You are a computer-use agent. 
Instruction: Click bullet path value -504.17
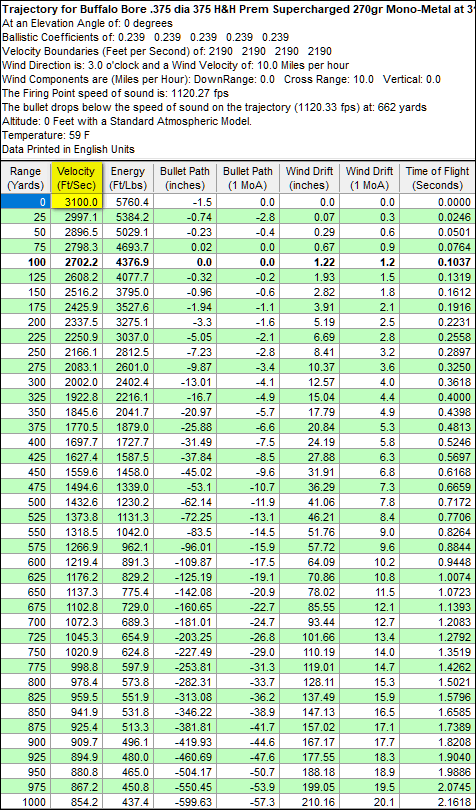(x=185, y=771)
